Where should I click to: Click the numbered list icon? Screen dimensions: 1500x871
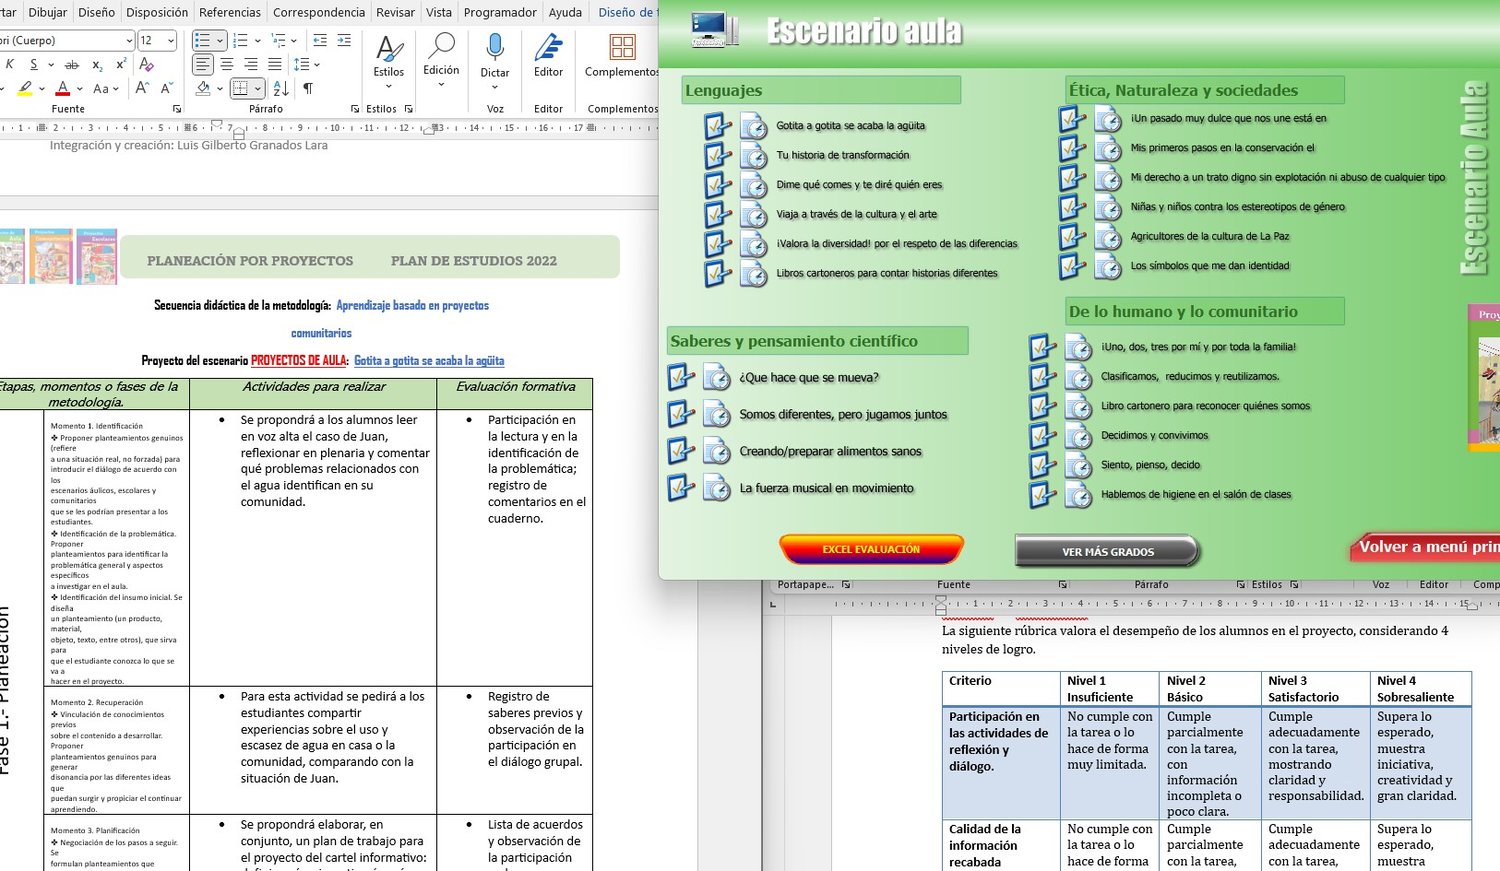click(240, 41)
